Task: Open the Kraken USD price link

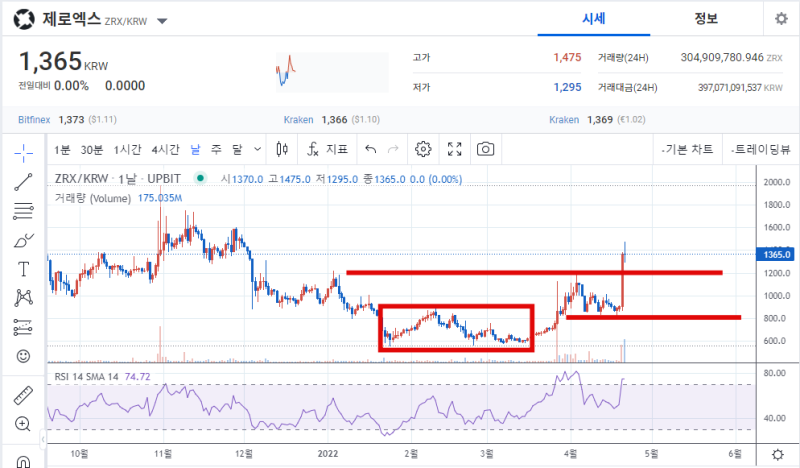Action: click(298, 120)
